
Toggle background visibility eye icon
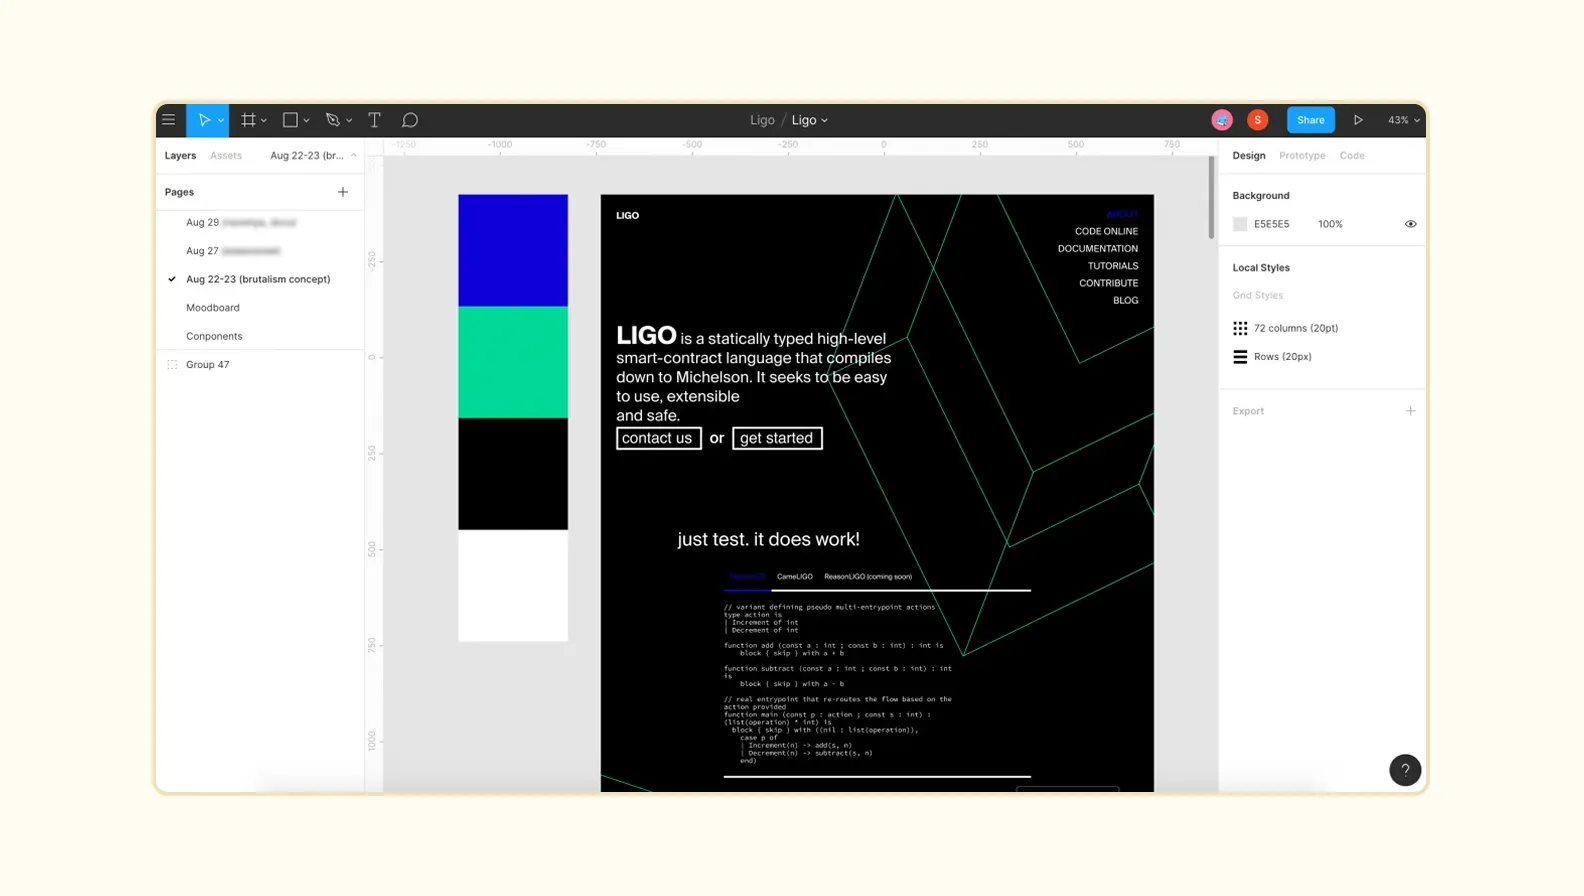point(1410,224)
